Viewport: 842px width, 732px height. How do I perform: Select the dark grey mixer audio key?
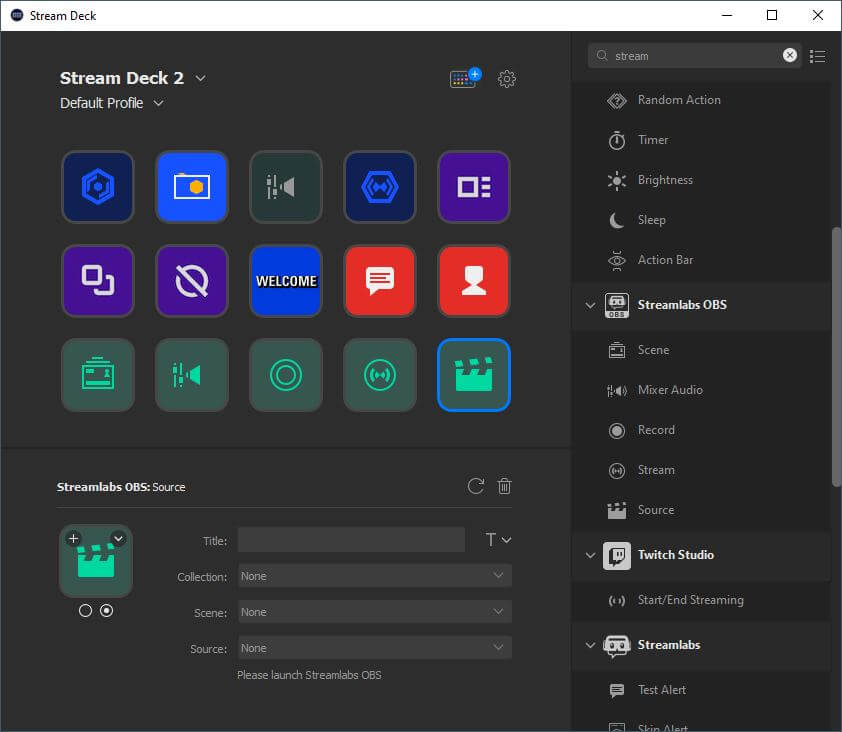point(286,187)
